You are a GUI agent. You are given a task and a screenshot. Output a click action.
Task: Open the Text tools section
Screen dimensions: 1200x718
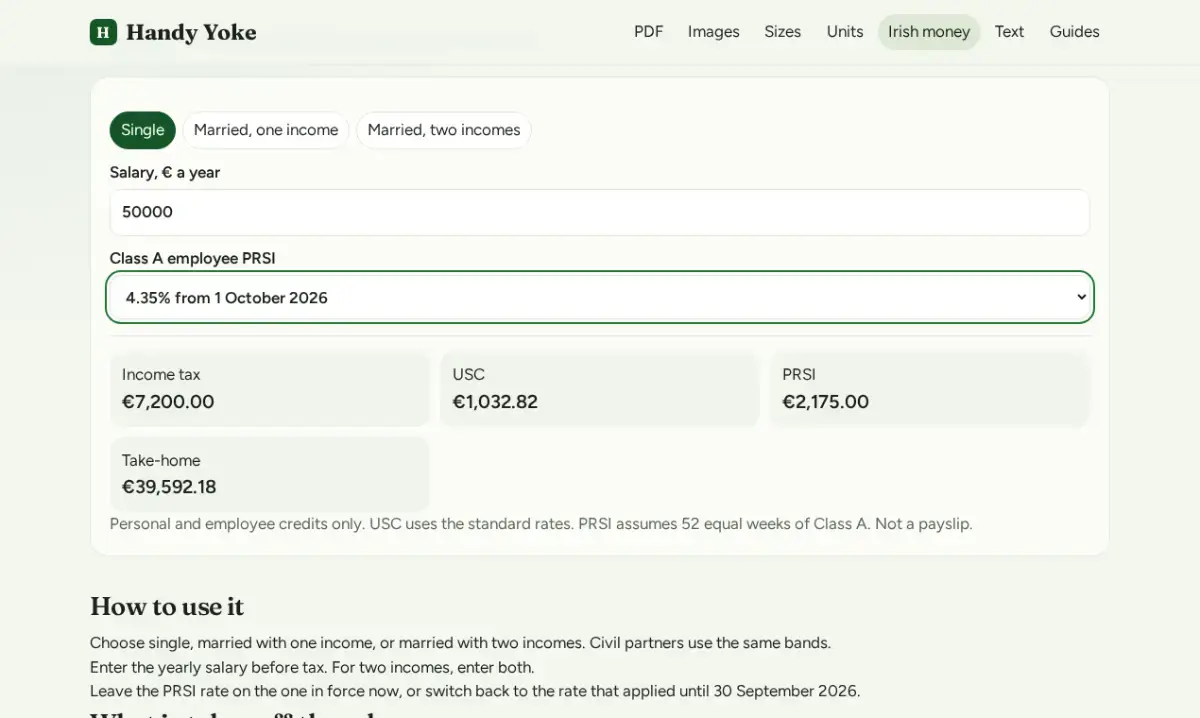[1009, 32]
